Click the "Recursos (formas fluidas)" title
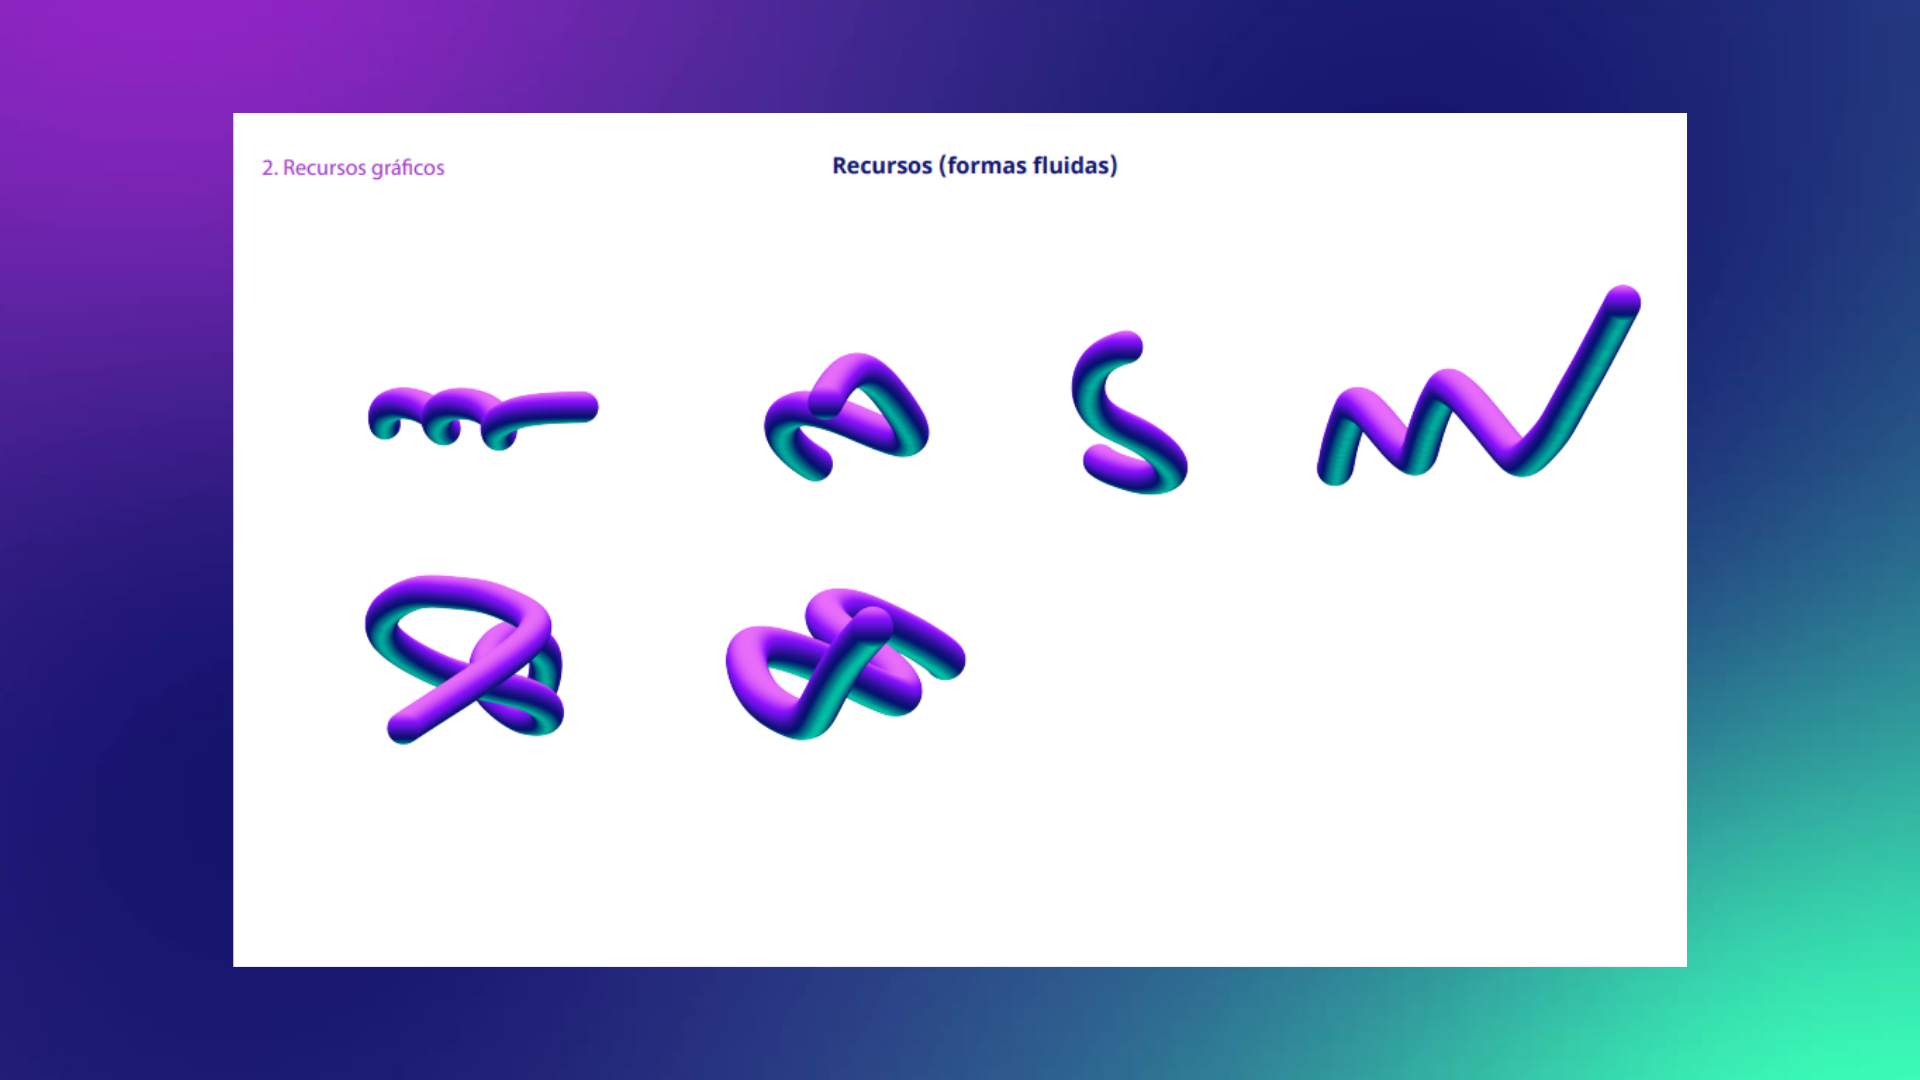This screenshot has width=1920, height=1080. 975,165
